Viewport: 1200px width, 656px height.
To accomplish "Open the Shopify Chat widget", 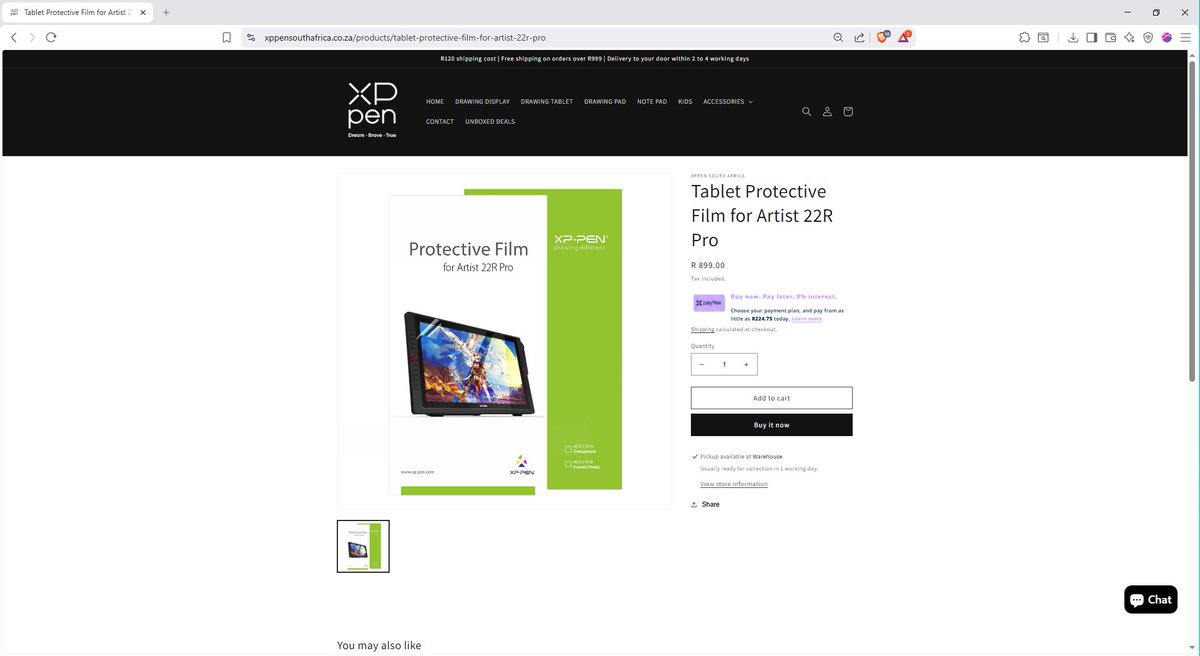I will pyautogui.click(x=1151, y=599).
